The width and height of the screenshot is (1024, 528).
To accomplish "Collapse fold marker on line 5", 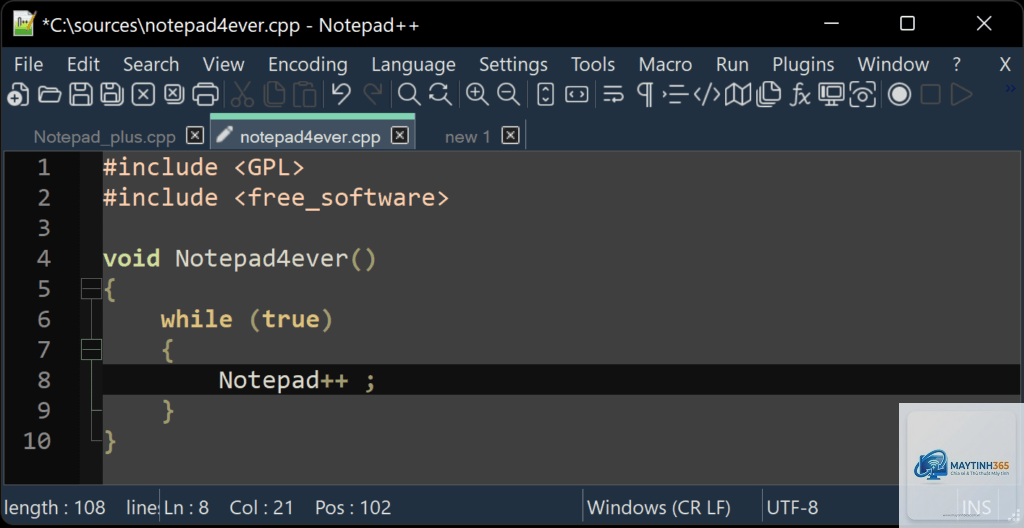I will 91,288.
